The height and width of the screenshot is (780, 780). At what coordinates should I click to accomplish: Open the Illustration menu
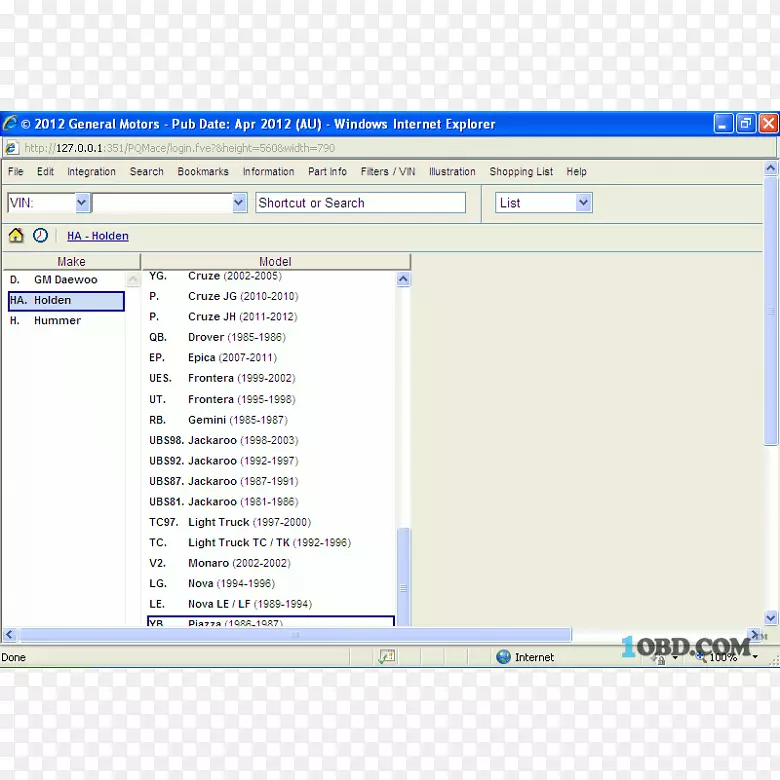[x=452, y=172]
